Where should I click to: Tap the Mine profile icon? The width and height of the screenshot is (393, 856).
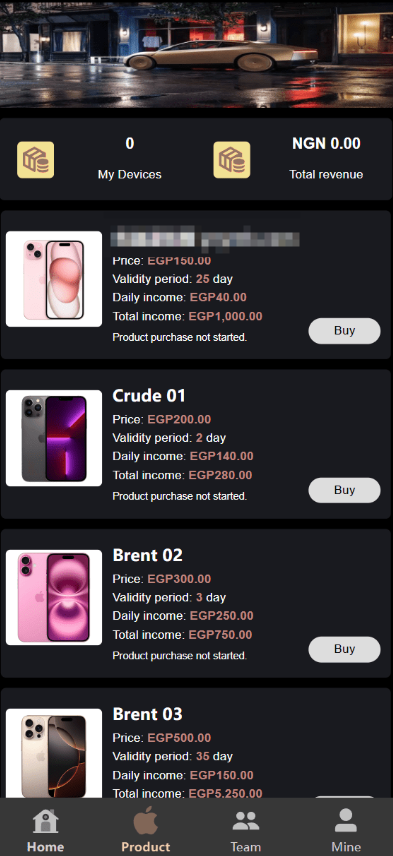tap(346, 821)
